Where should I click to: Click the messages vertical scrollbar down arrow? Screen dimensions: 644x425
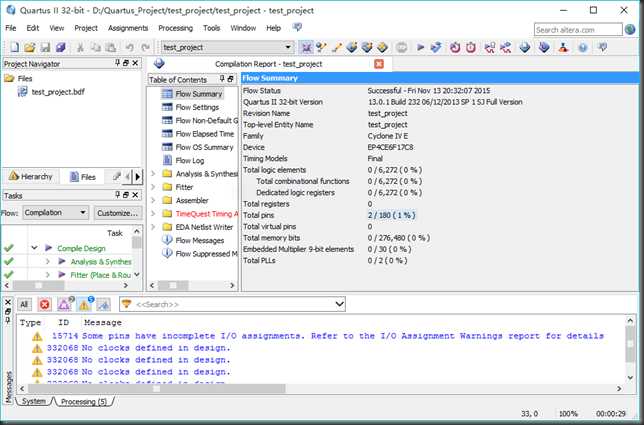point(630,378)
